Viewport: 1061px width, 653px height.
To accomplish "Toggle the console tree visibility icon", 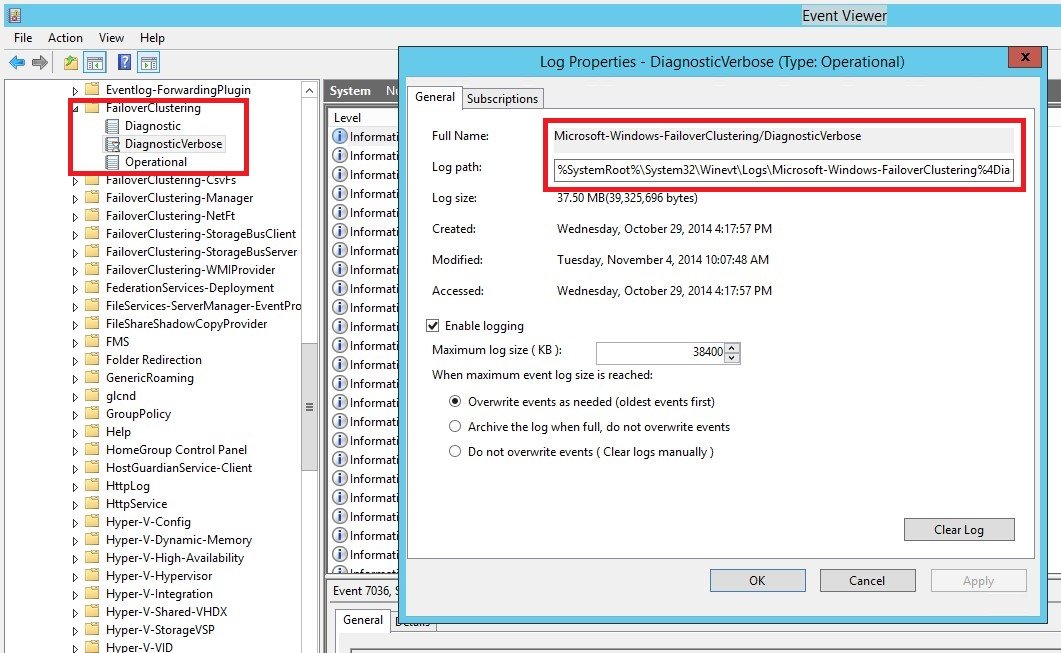I will [93, 62].
